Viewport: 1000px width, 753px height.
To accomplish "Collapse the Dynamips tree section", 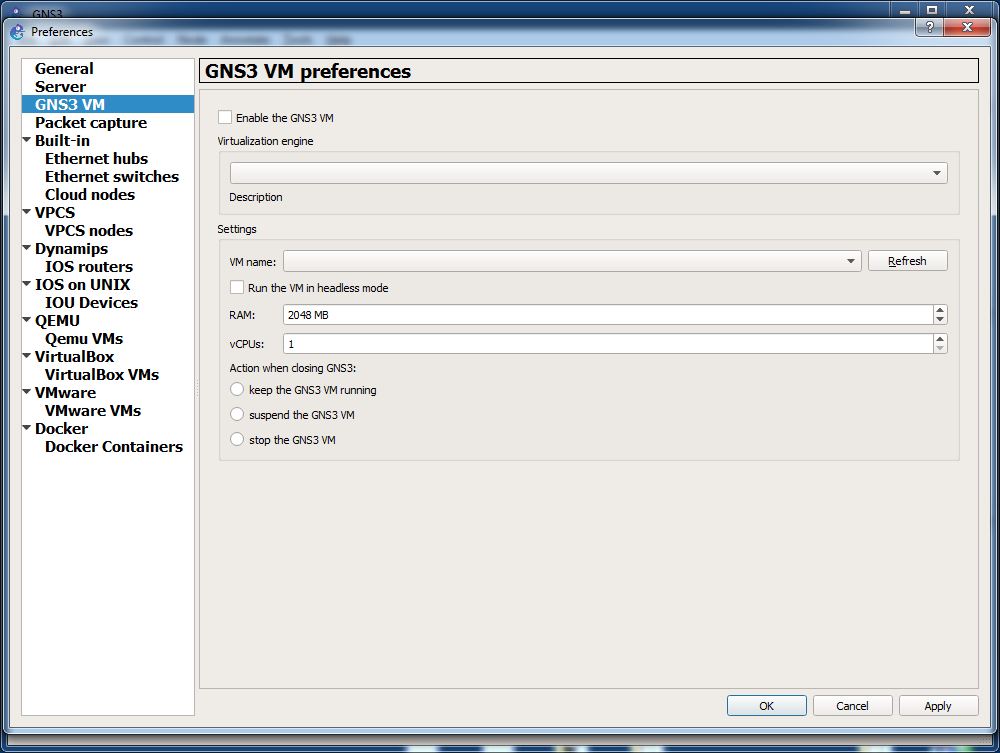I will pos(27,247).
